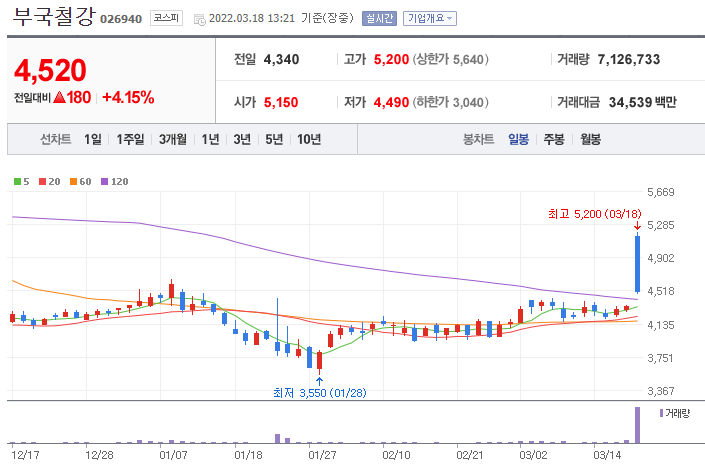The width and height of the screenshot is (705, 468).
Task: Open the 기업개요 dropdown
Action: (430, 18)
